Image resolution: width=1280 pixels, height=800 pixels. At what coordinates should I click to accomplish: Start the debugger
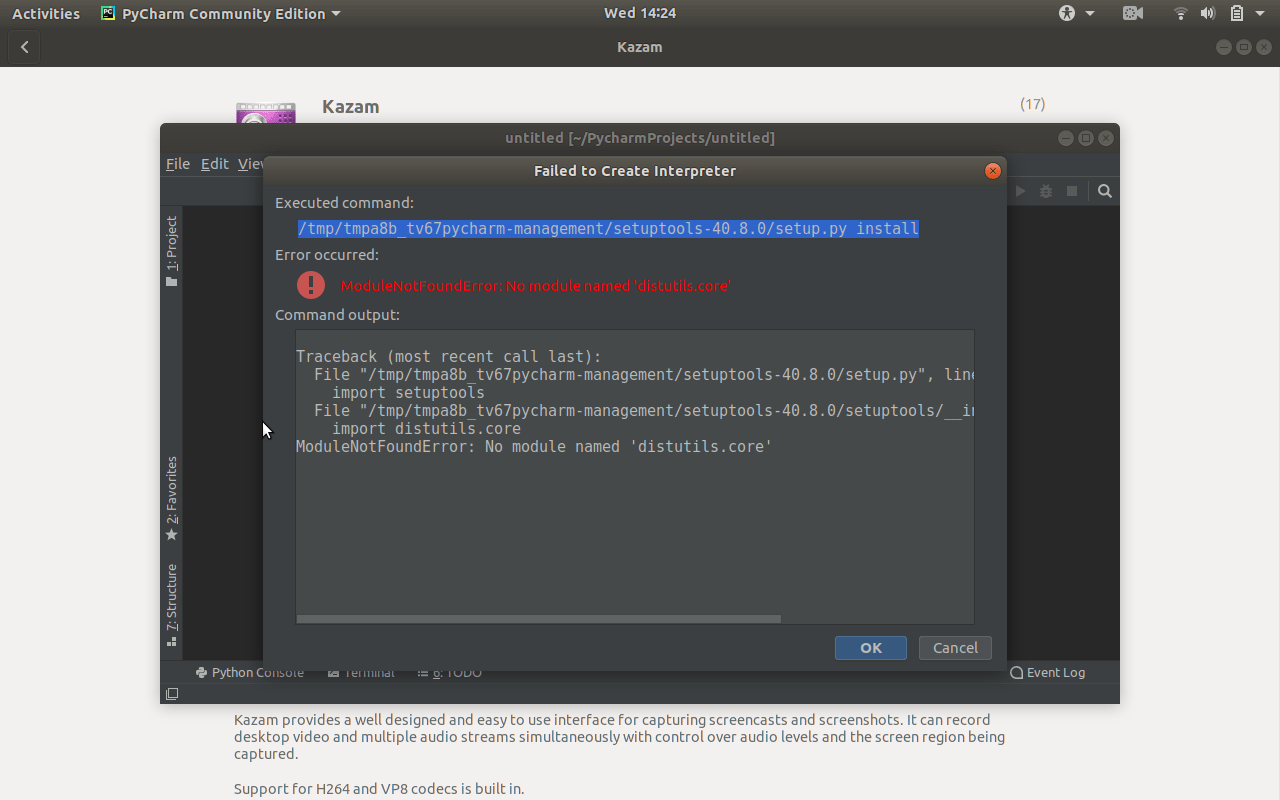(1045, 190)
